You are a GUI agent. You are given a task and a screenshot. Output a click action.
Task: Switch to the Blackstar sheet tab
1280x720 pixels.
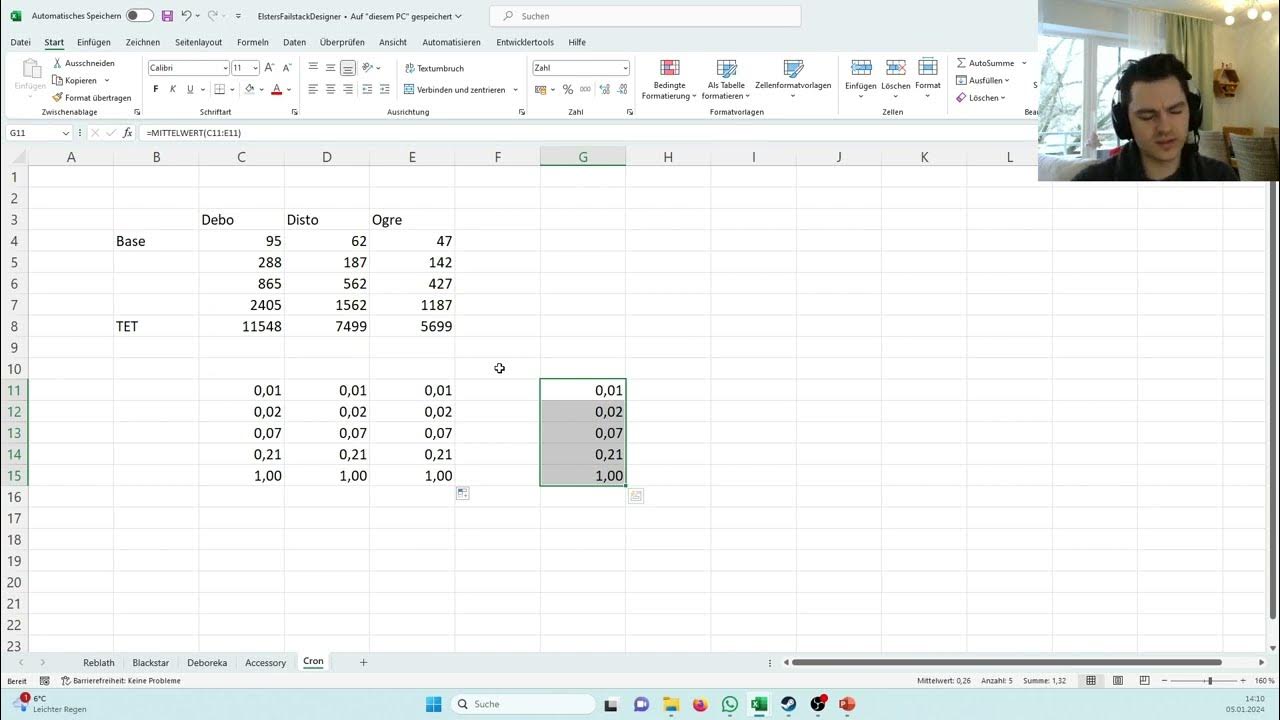151,662
